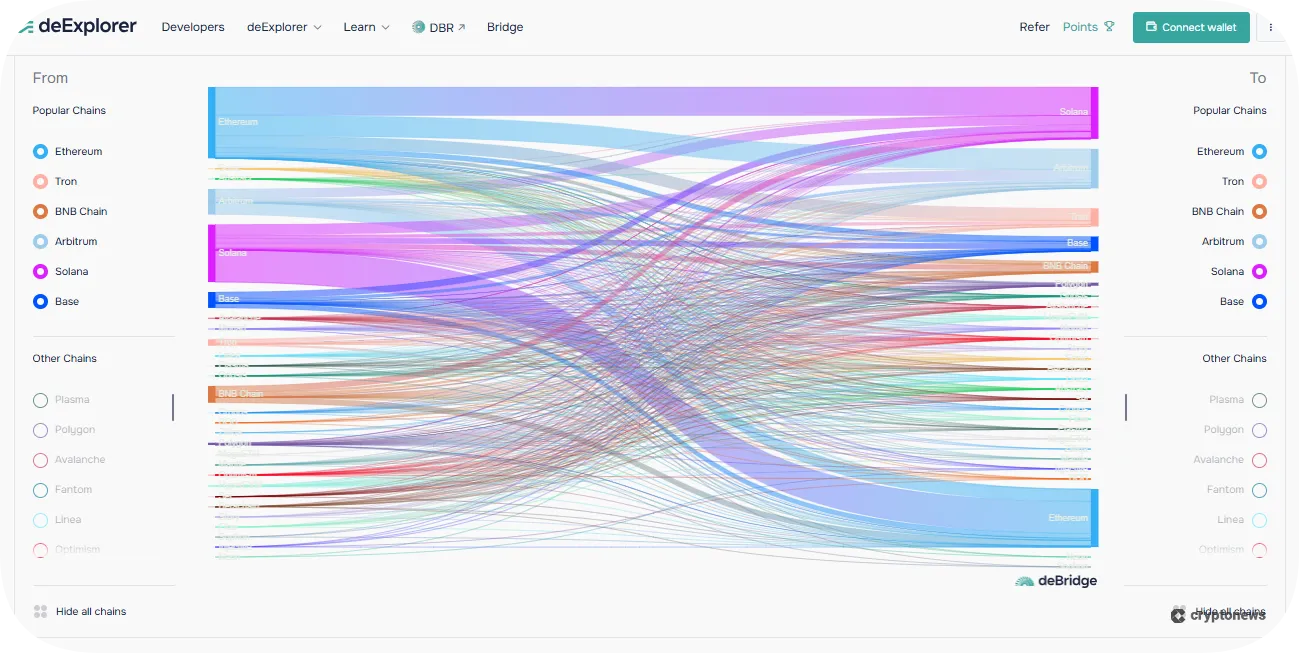Screen dimensions: 1299x653
Task: Select the BNB Chain source node in chart
Action: (212, 394)
